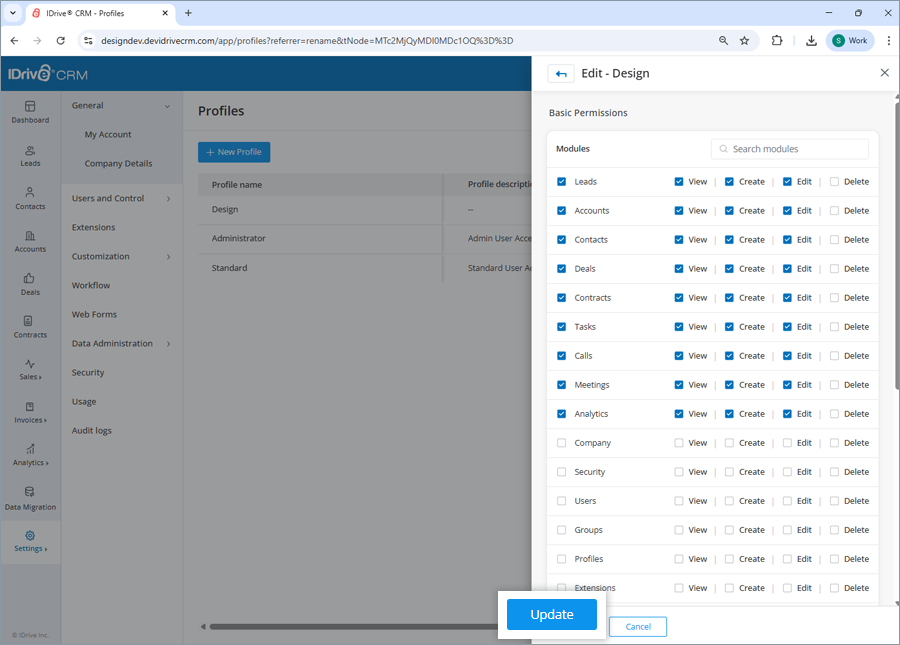The width and height of the screenshot is (900, 645).
Task: Click the Search modules input field
Action: pos(789,148)
